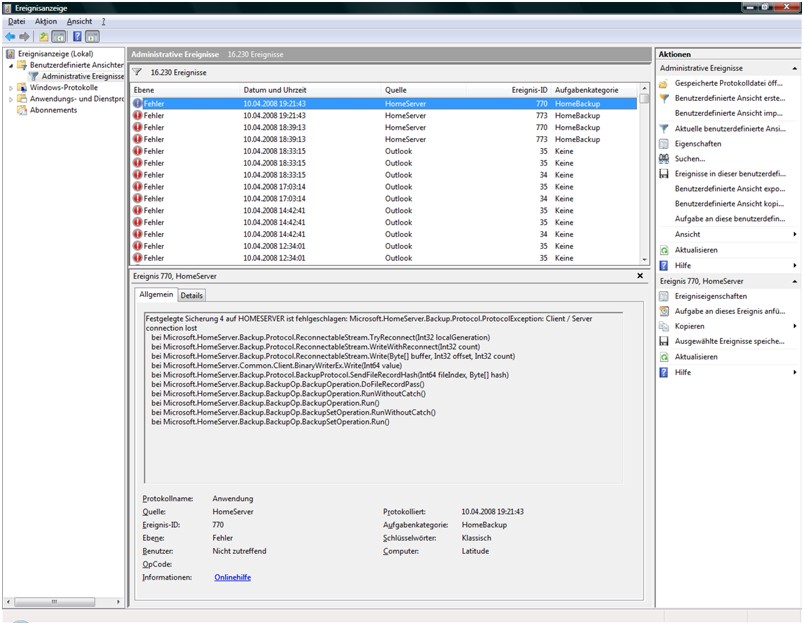
Task: Select the Outlook event ID 34 at 18:33:15
Action: [384, 175]
